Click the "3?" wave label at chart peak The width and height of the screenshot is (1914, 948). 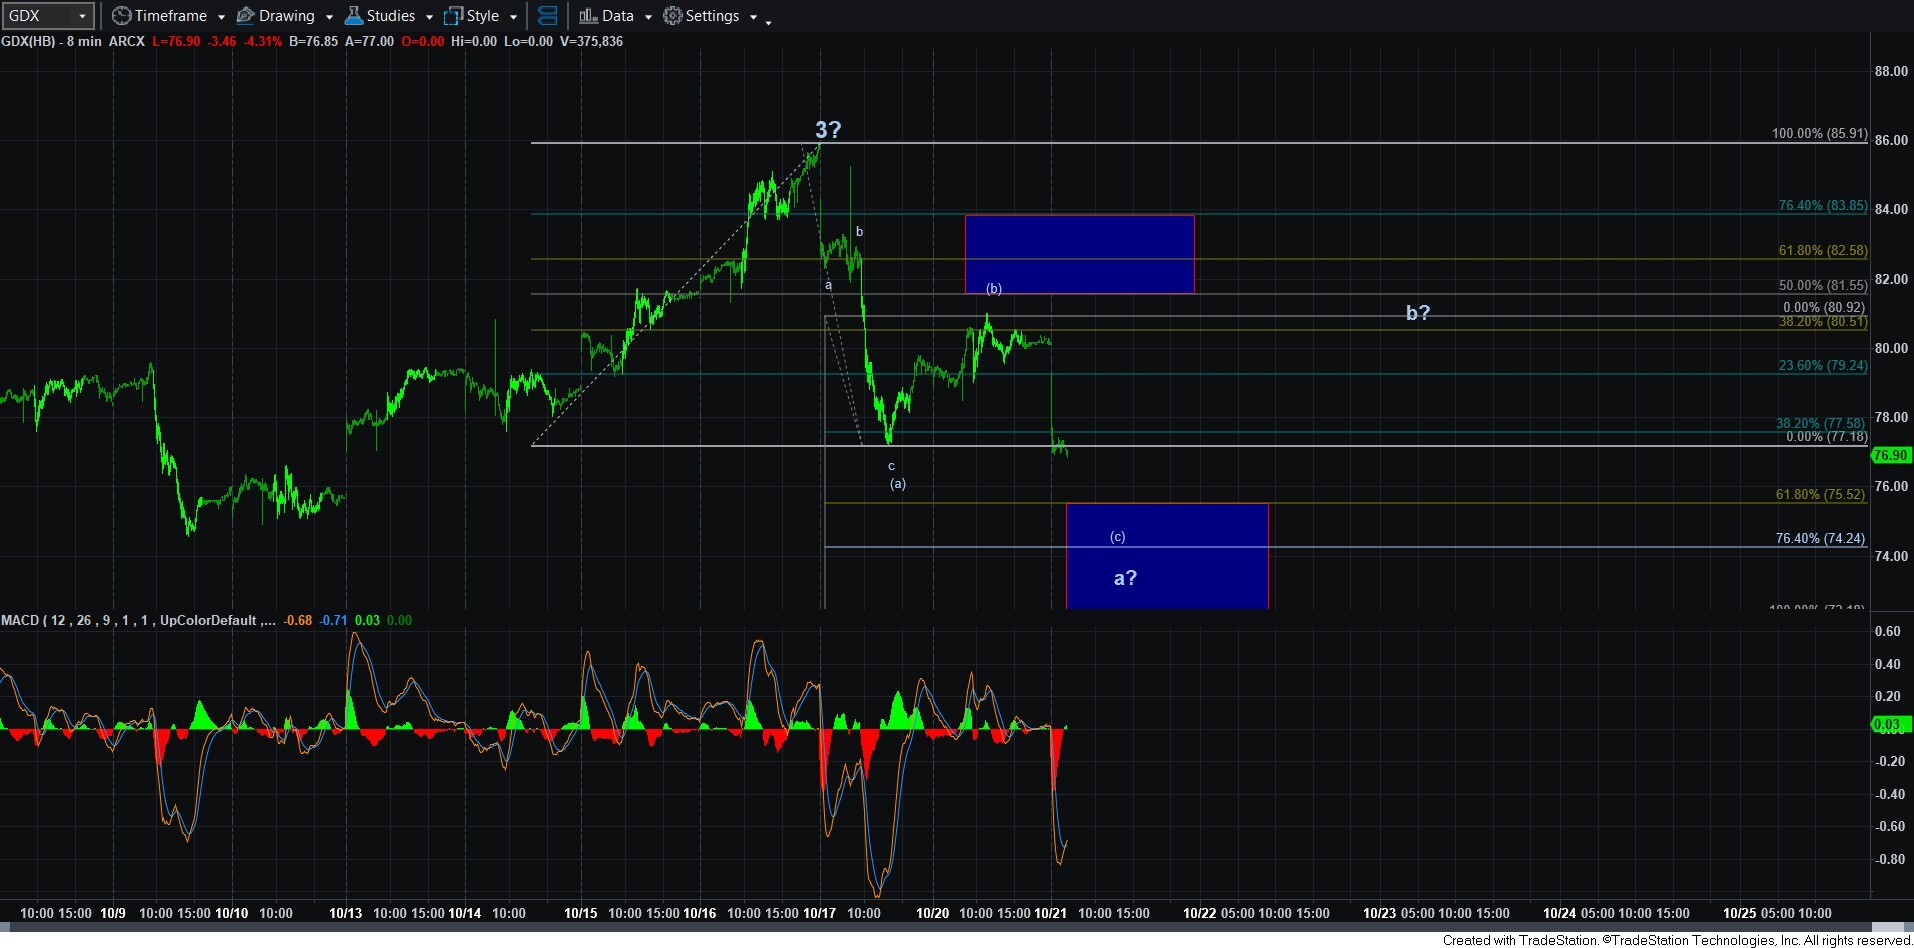828,130
